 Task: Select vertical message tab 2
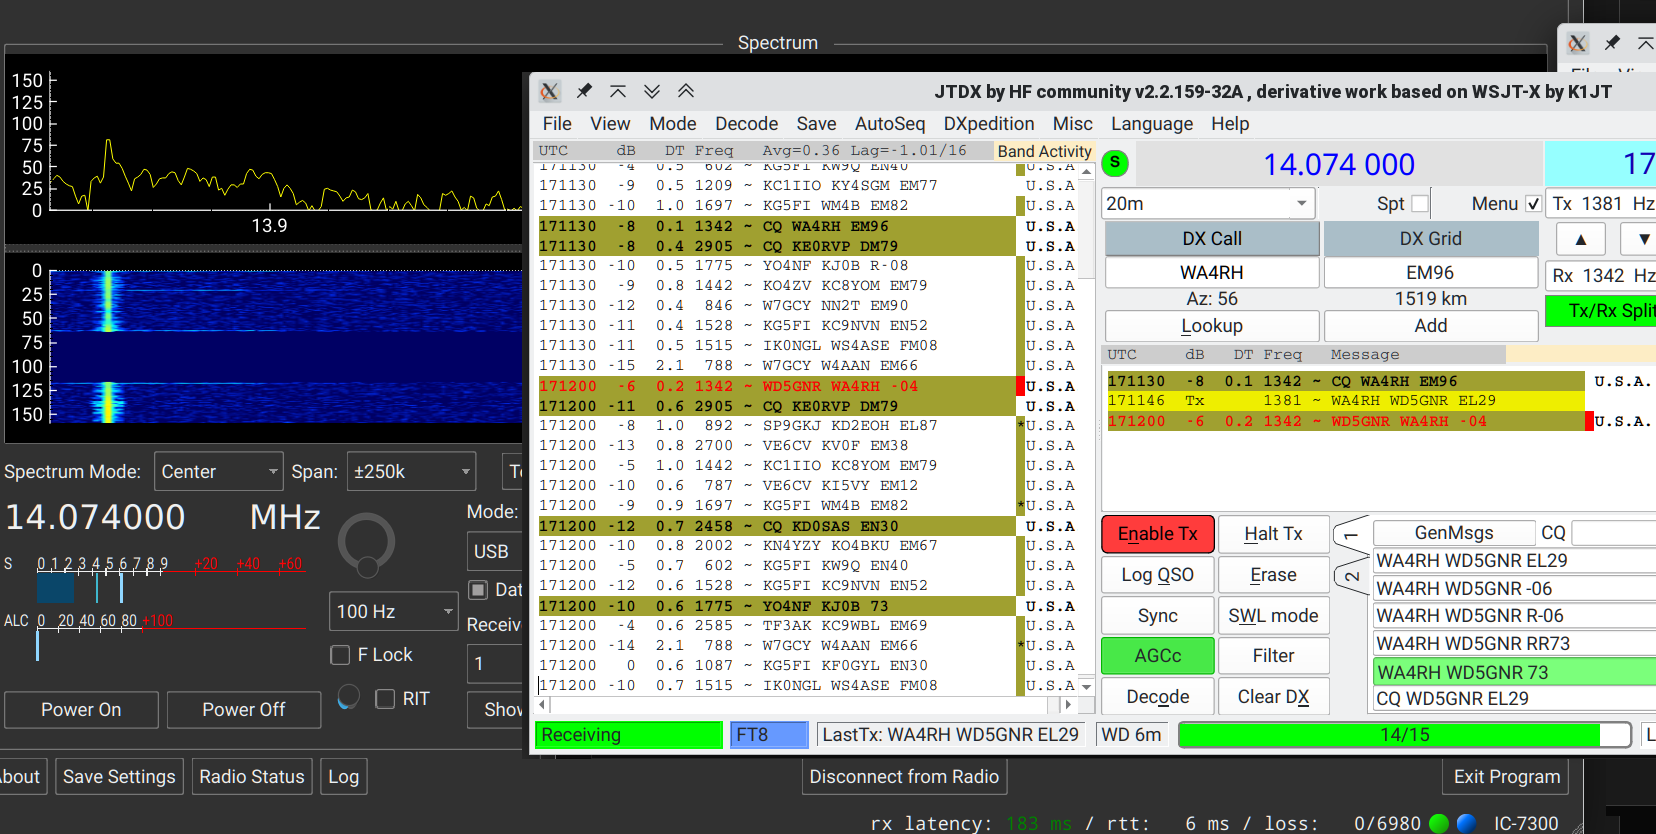coord(1351,576)
